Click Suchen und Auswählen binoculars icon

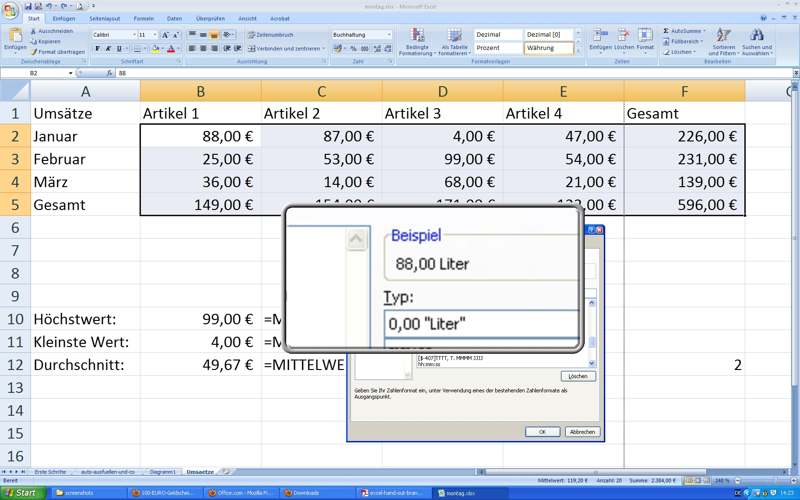point(757,40)
